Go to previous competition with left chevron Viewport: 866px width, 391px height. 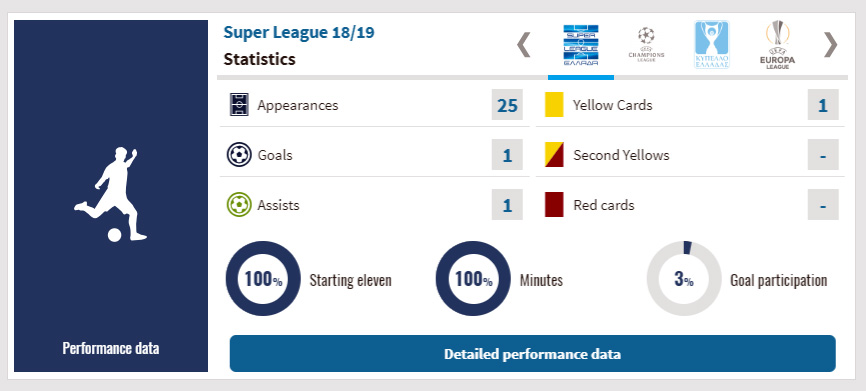524,45
